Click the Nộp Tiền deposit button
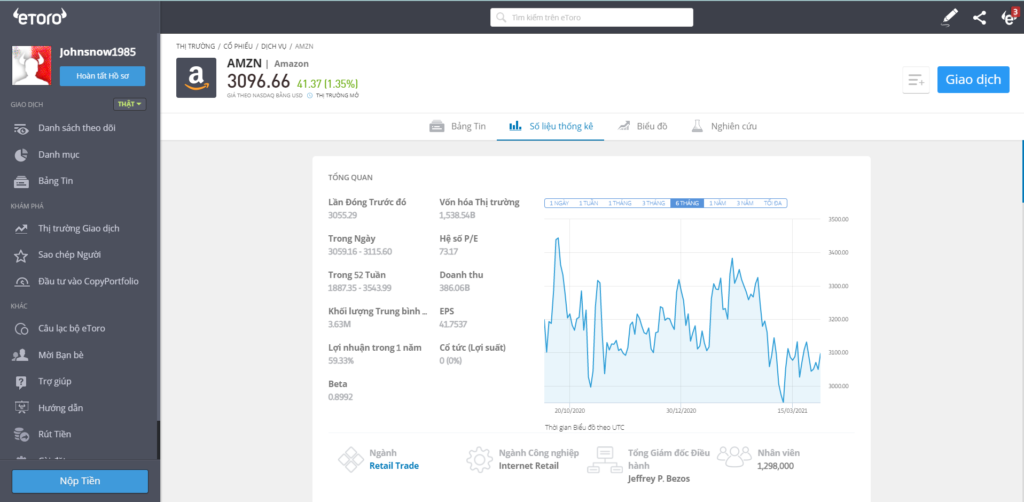1024x502 pixels. (80, 481)
